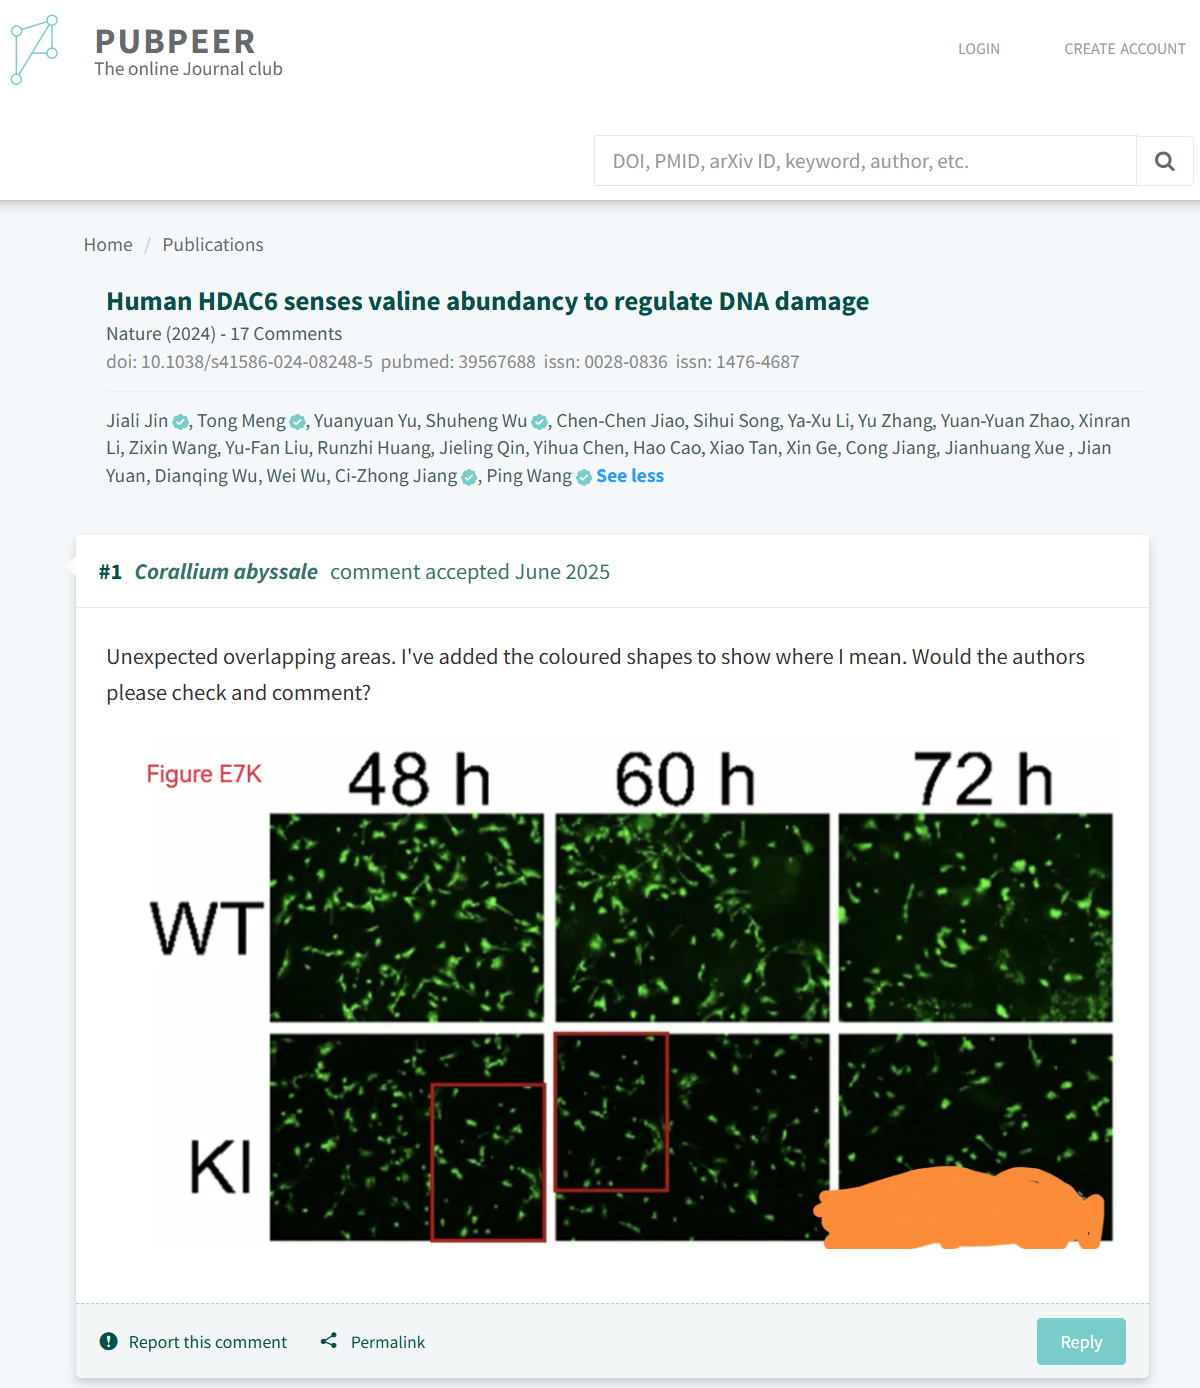Click verified badge next to Ci-Zhong Jiang
The image size is (1200, 1388).
pos(469,477)
